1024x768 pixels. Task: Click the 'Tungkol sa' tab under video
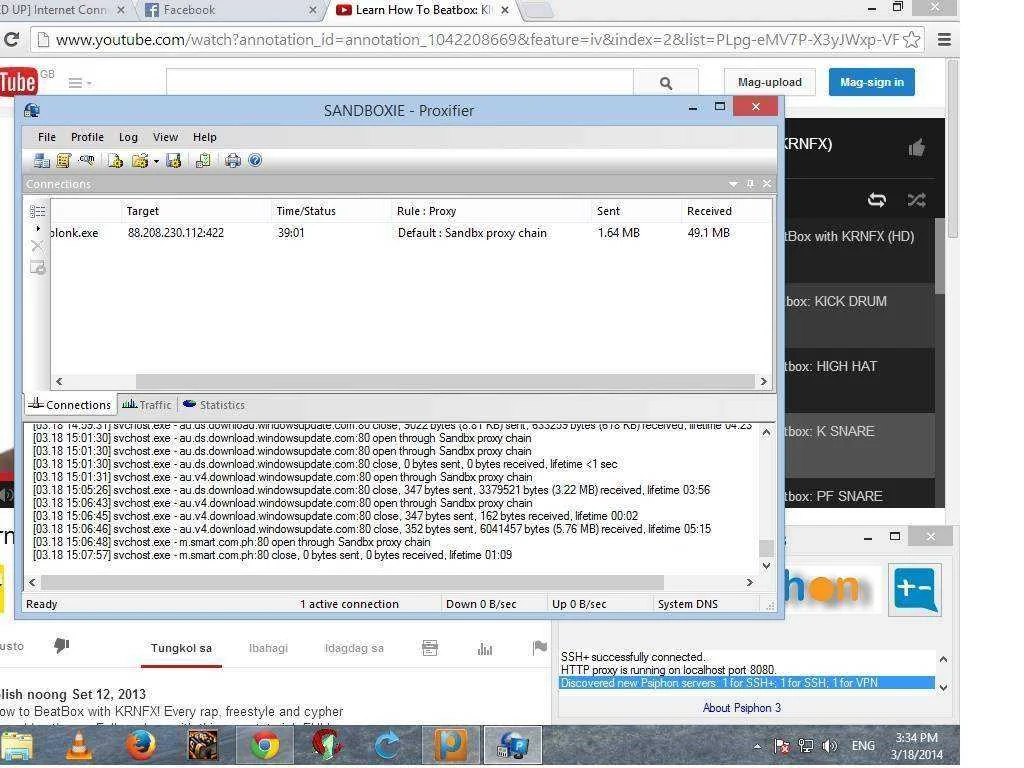click(x=181, y=648)
